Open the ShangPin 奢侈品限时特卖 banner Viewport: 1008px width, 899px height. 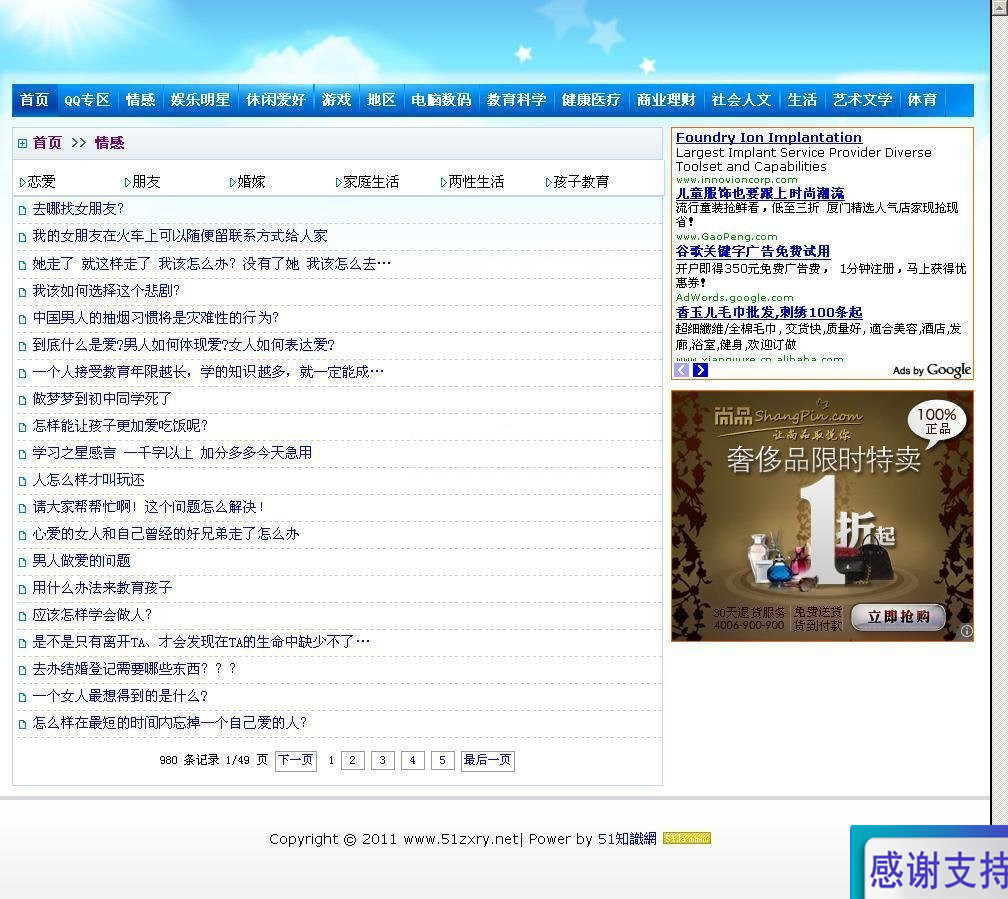coord(822,516)
